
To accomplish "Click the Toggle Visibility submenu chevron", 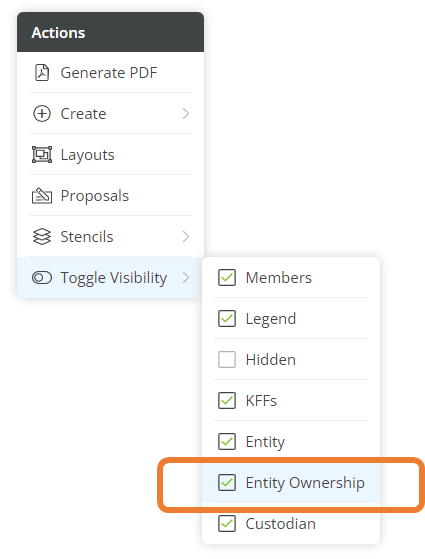I will pos(186,277).
